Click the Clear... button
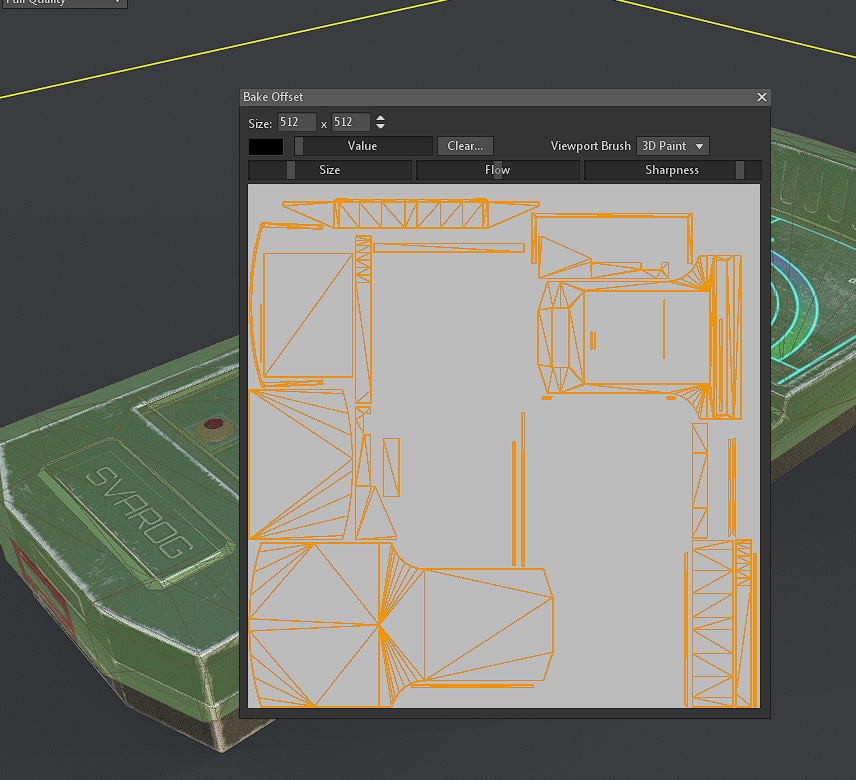The width and height of the screenshot is (856, 780). point(465,146)
